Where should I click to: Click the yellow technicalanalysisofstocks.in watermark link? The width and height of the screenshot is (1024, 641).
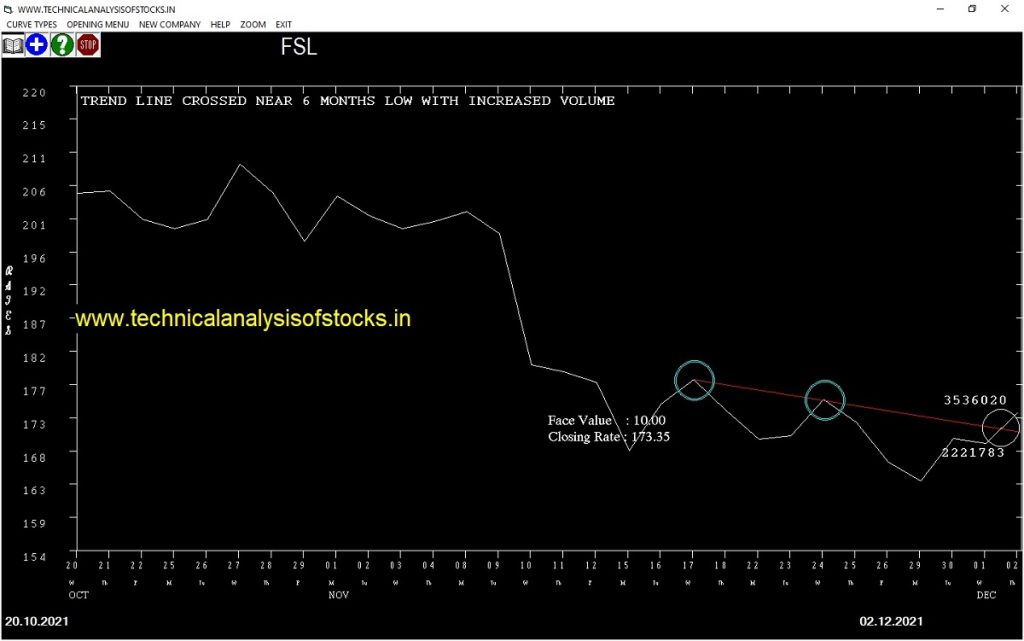point(243,319)
